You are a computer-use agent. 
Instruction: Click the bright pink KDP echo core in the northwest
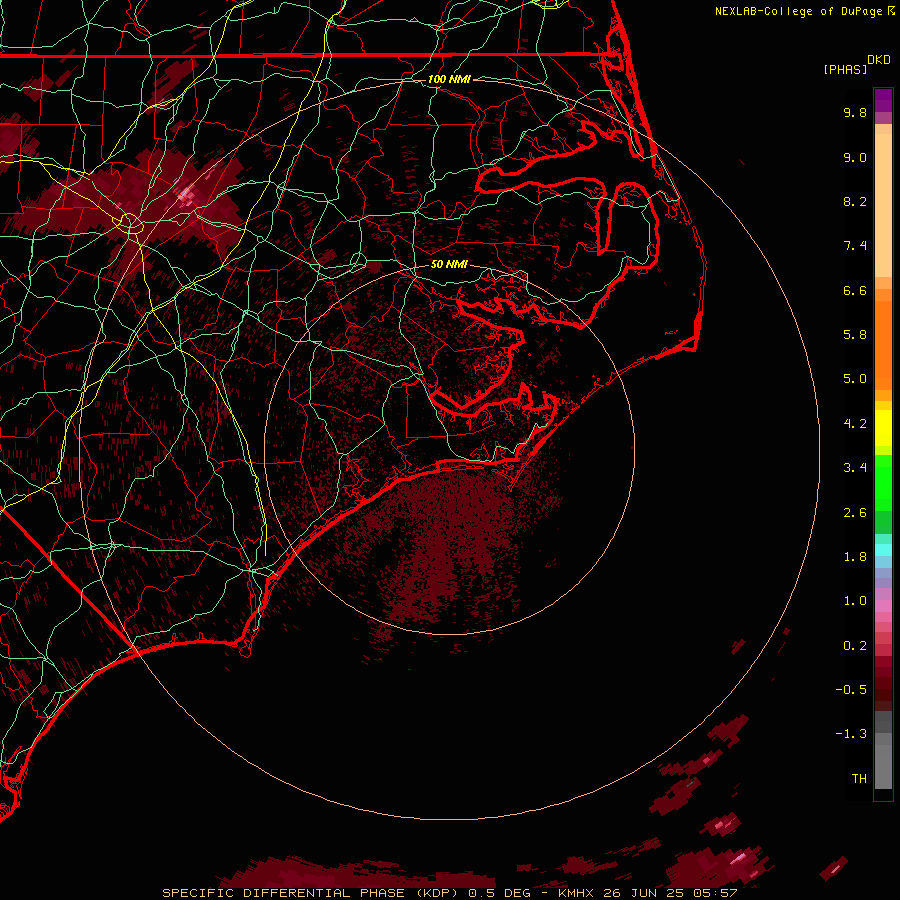coord(186,196)
